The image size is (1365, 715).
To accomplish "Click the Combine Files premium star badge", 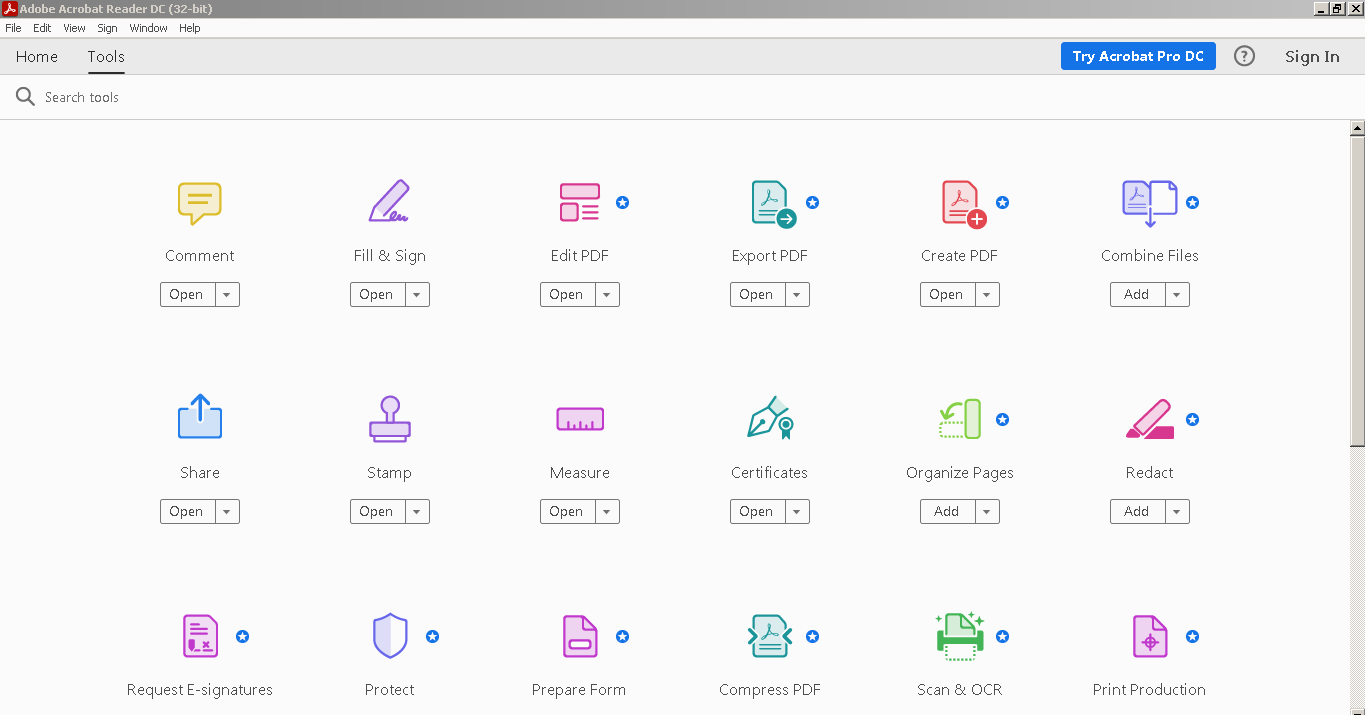I will pos(1192,202).
